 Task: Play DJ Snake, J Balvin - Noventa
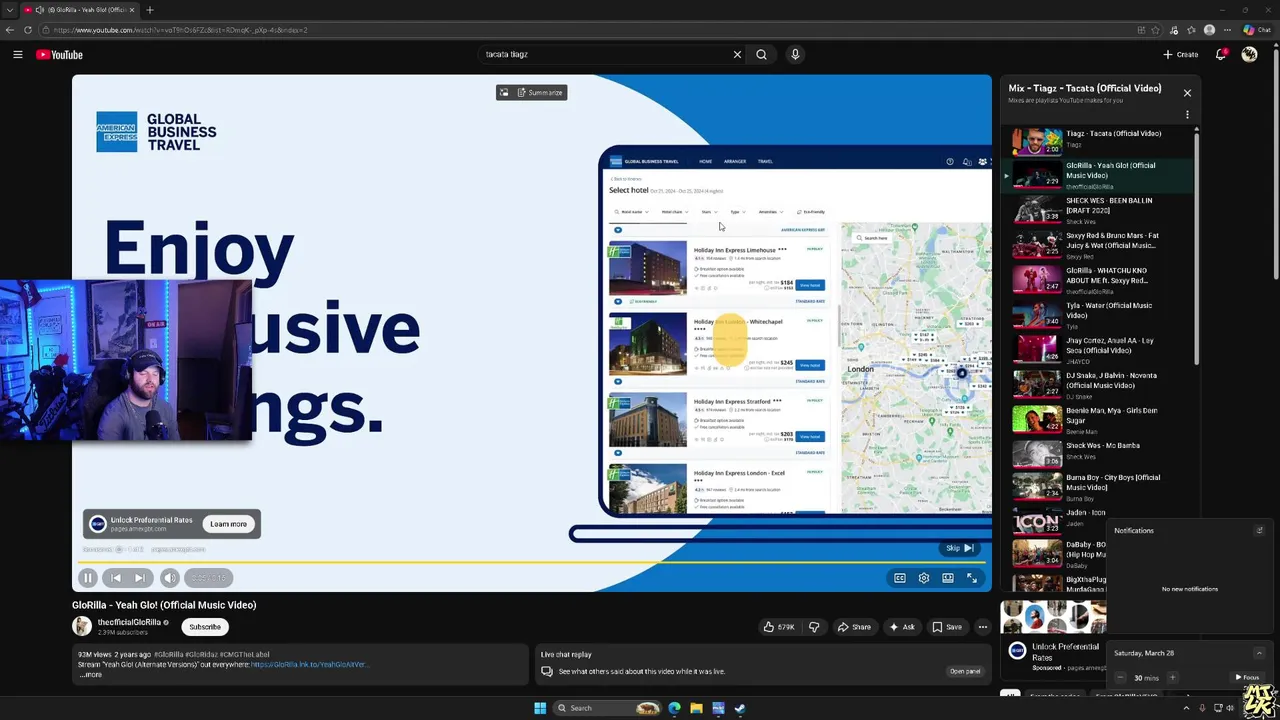(x=1098, y=385)
